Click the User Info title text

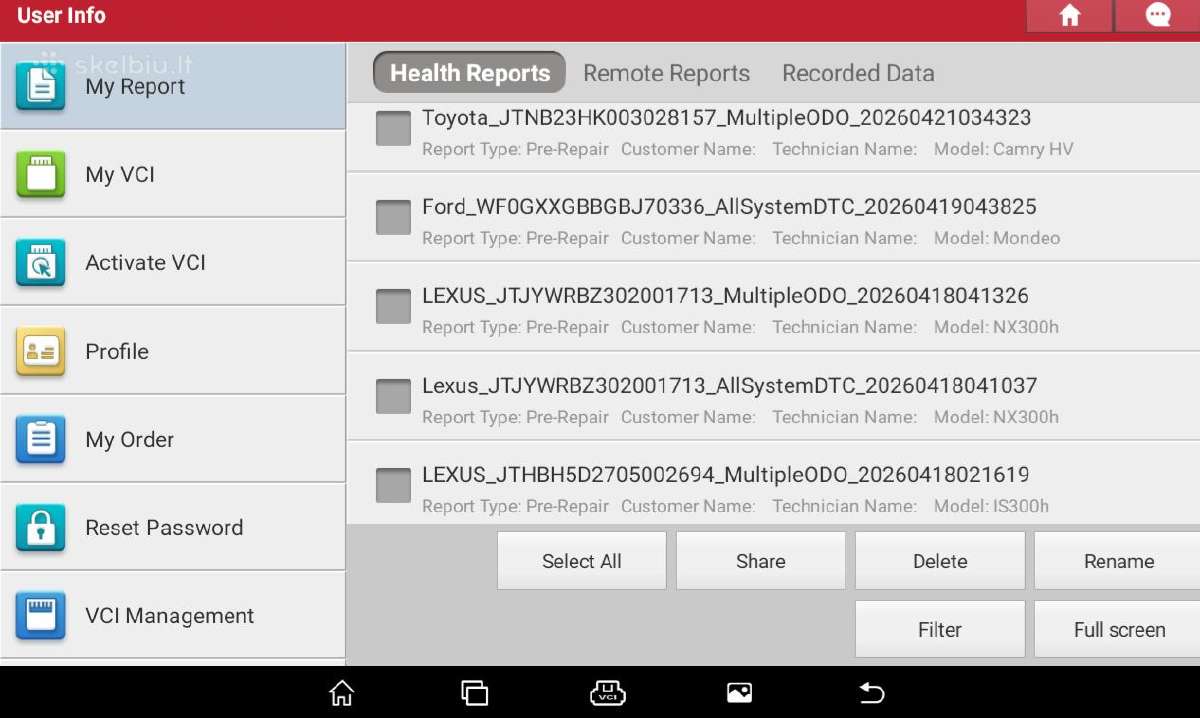tap(61, 16)
